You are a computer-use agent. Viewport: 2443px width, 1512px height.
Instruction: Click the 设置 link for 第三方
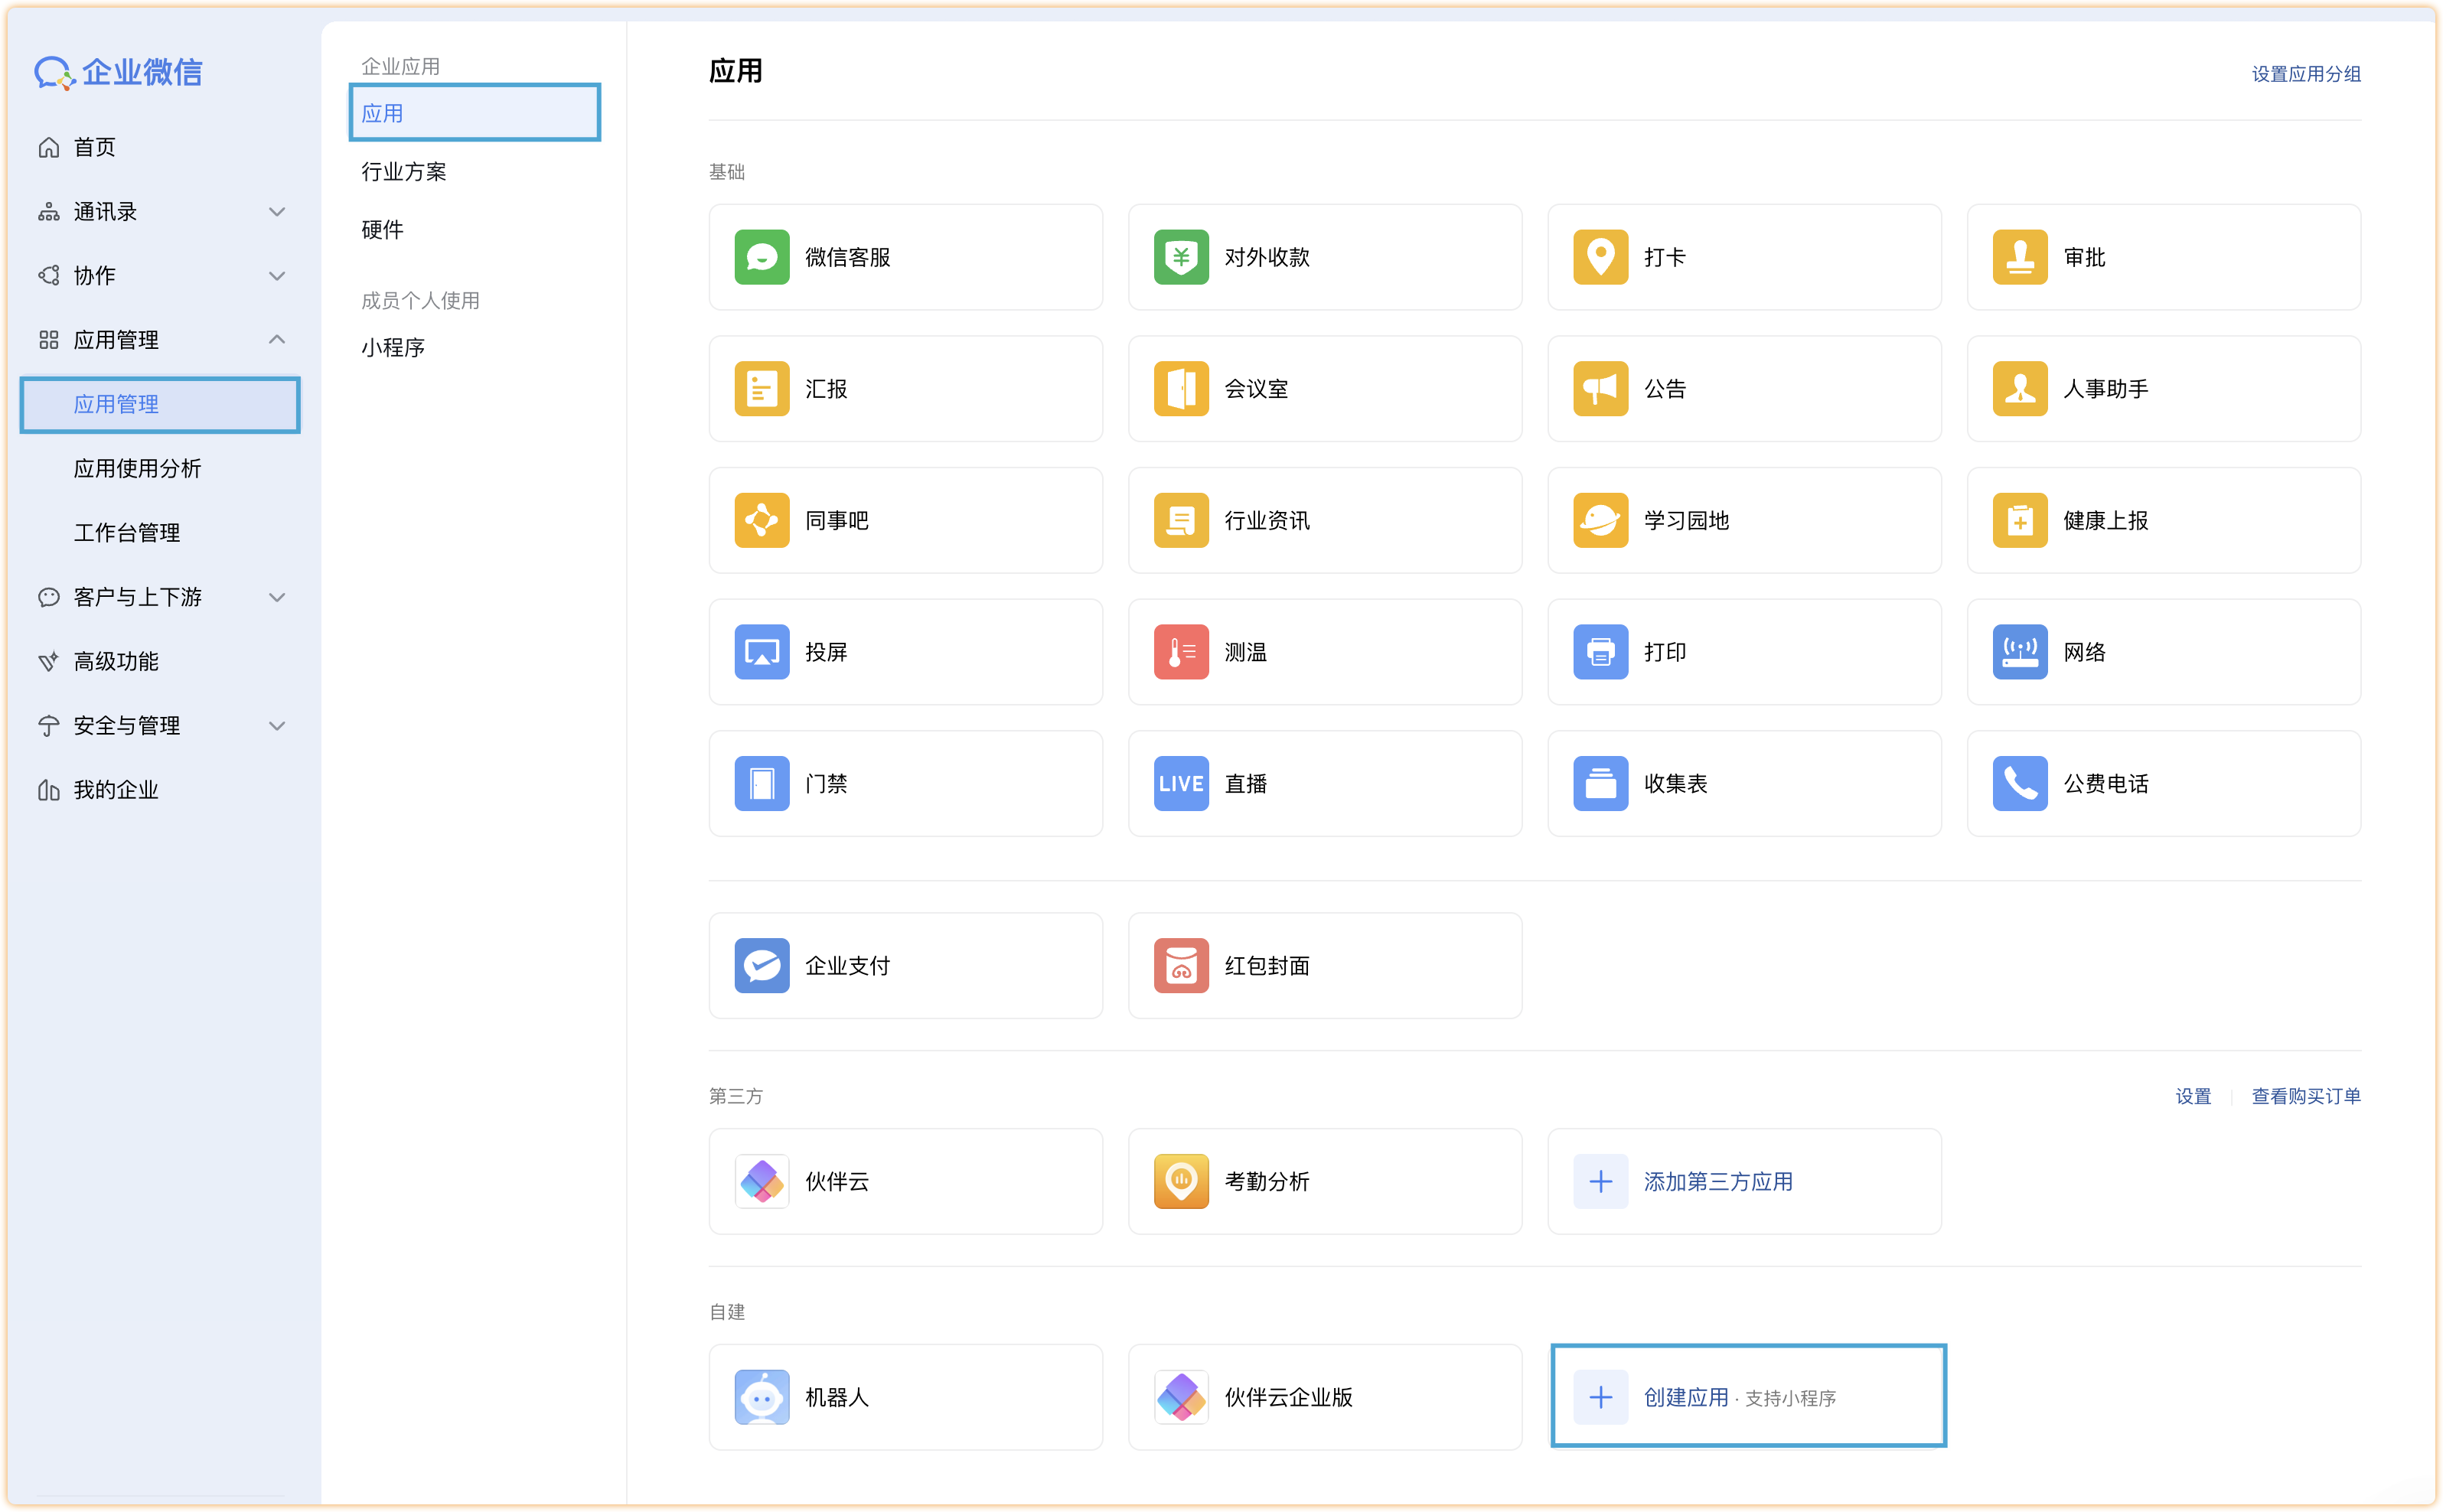(2192, 1096)
